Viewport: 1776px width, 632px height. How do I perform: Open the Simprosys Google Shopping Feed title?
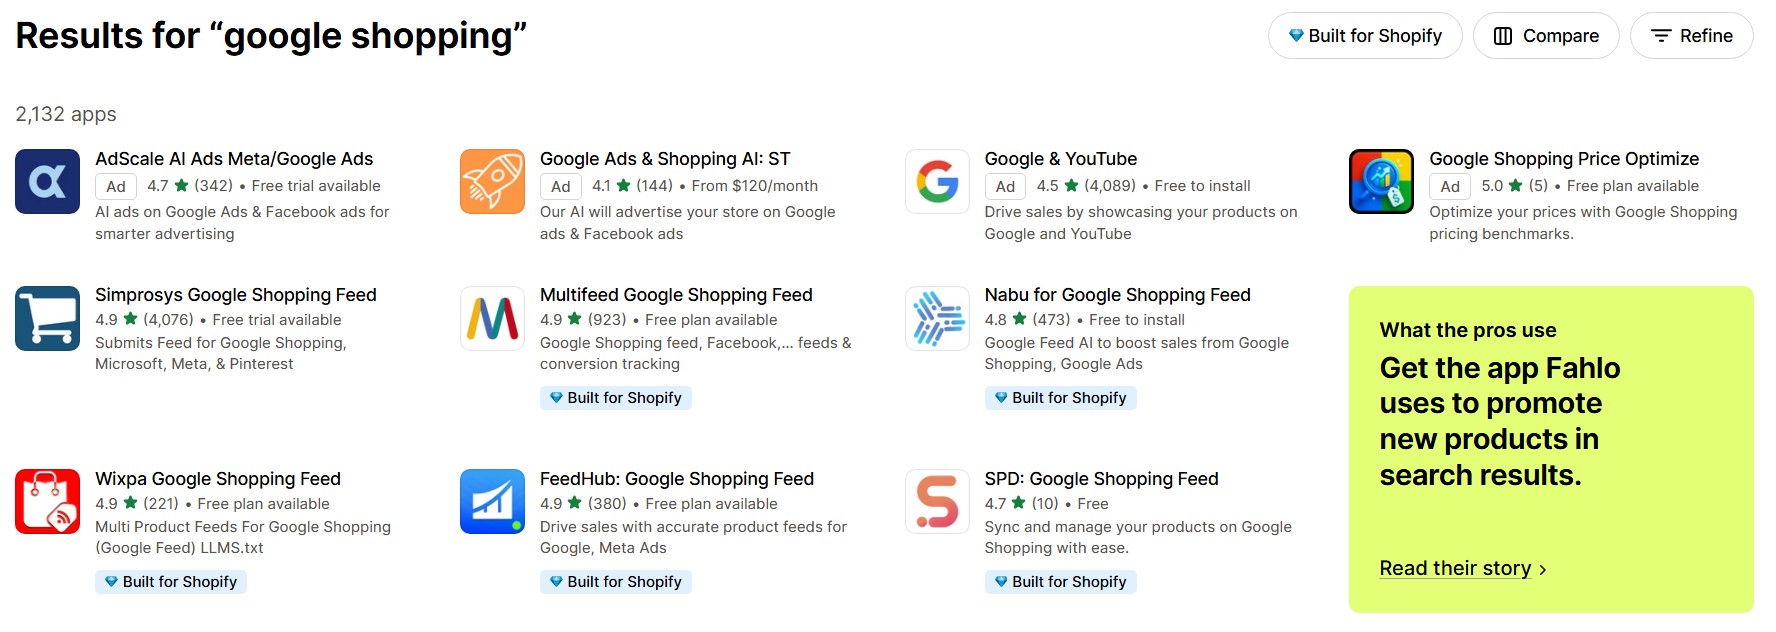(x=235, y=295)
